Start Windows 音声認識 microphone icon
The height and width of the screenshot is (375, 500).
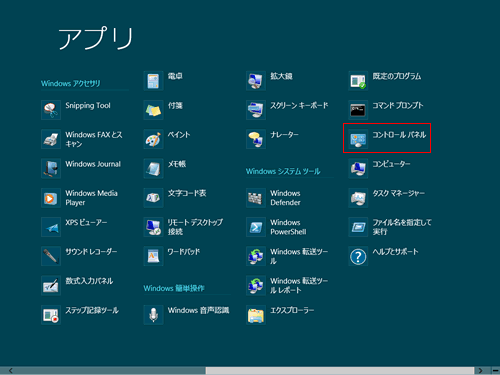[153, 315]
